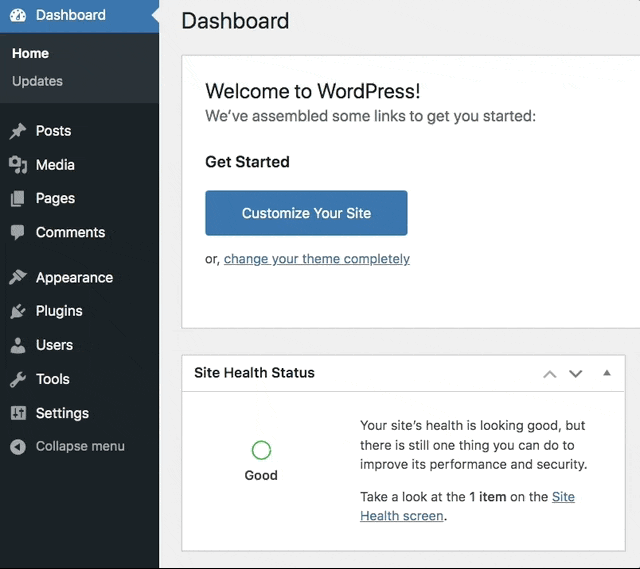Open the Tools menu
Viewport: 640px width, 569px height.
(x=80, y=379)
